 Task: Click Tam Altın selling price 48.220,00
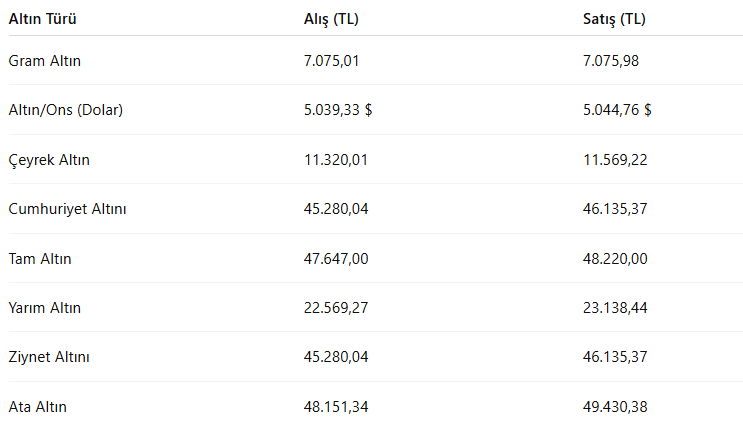coord(615,259)
